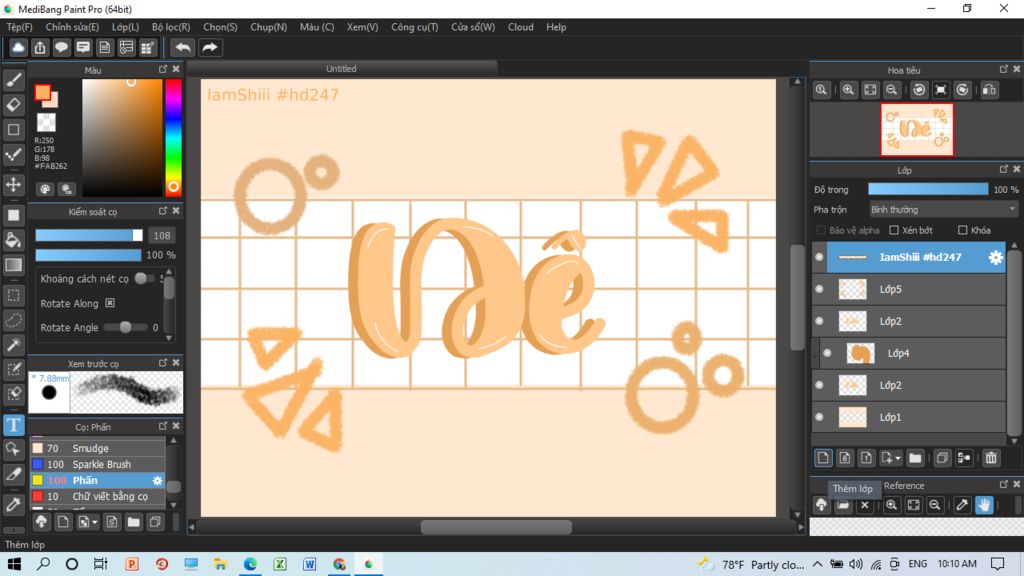Screen dimensions: 1024x576
Task: Select the Lasso selection tool
Action: point(13,320)
